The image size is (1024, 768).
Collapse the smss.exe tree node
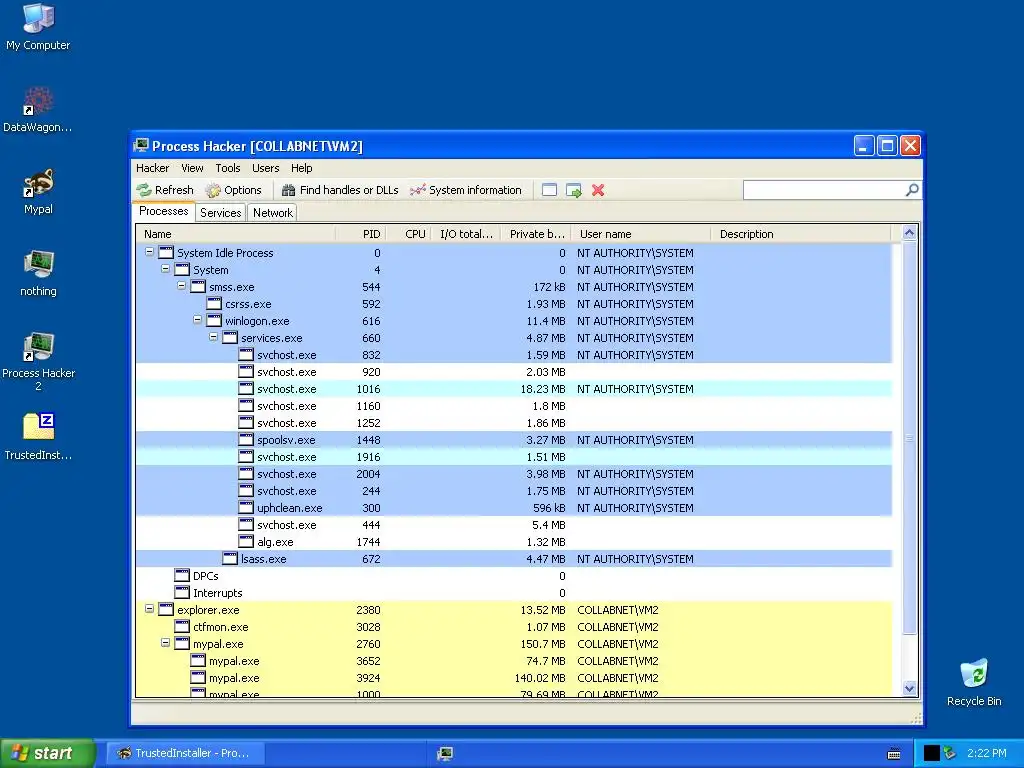point(182,286)
